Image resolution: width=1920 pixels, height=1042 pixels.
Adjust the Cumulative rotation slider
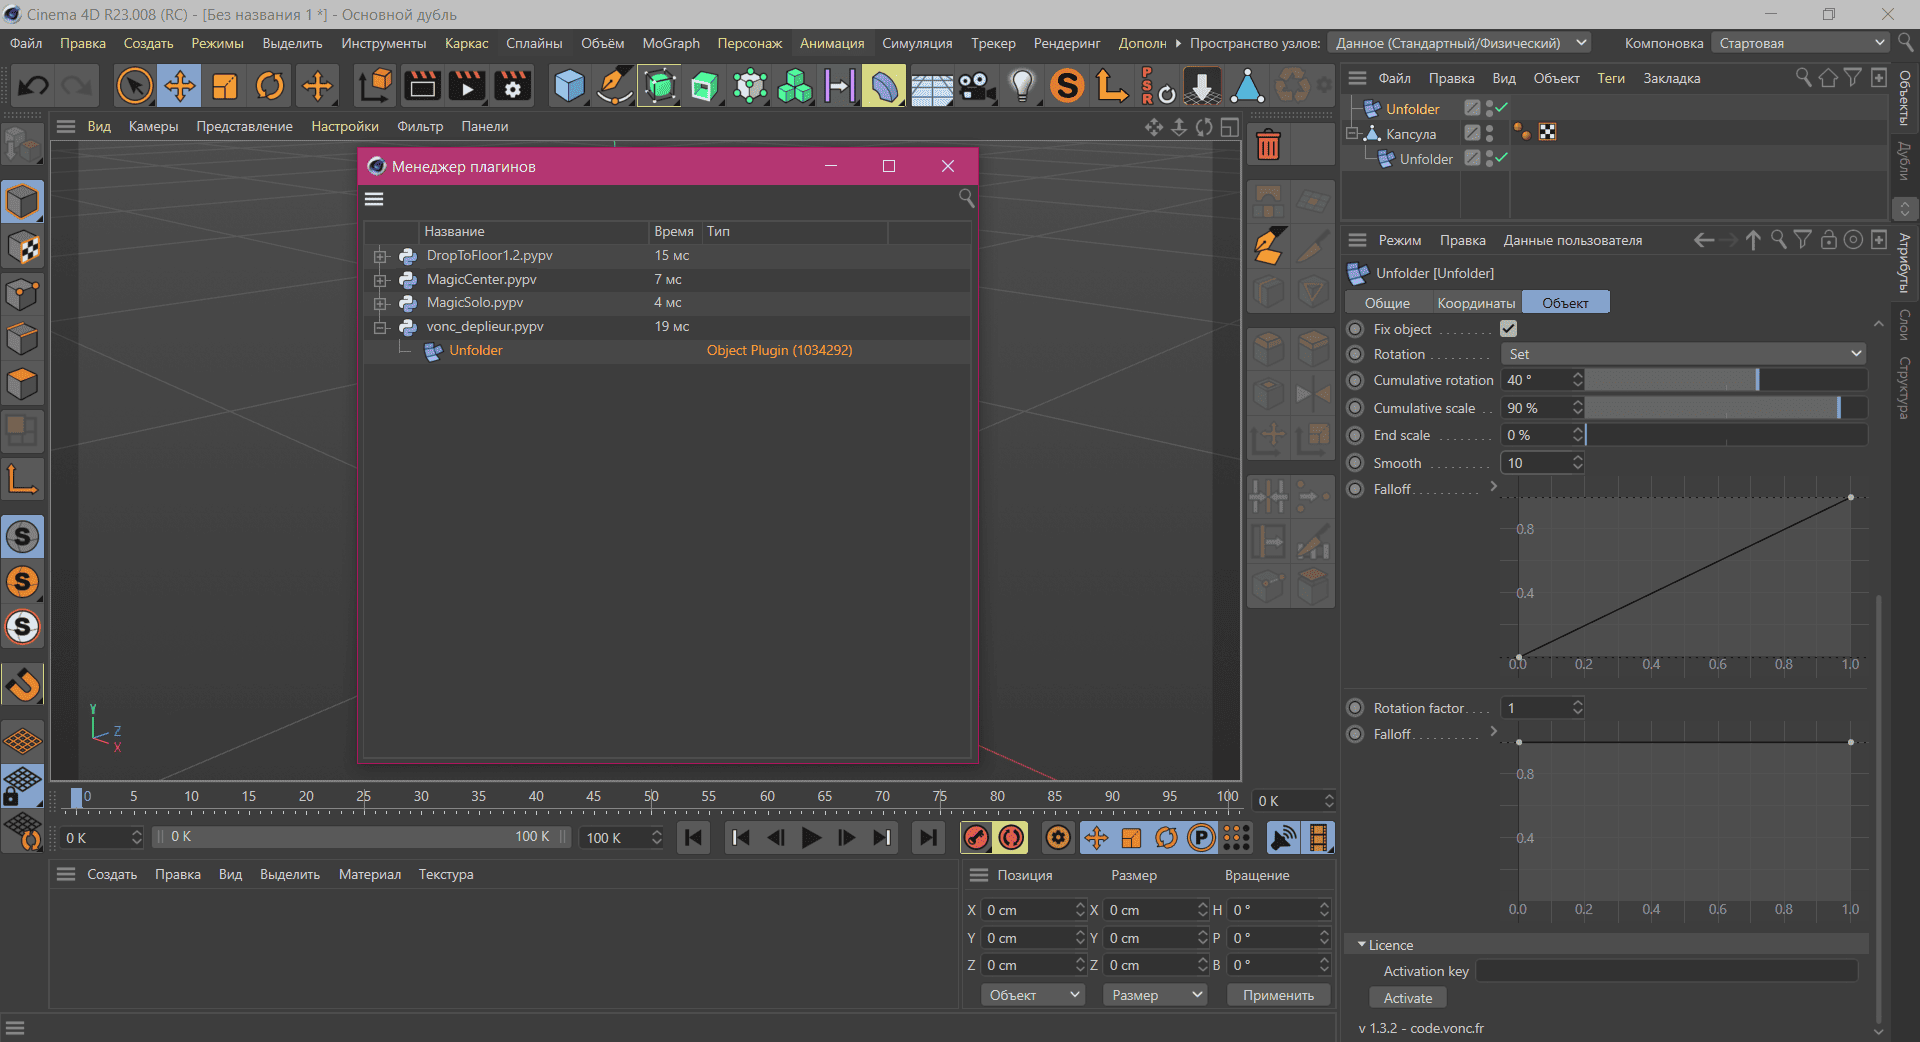tap(1726, 380)
